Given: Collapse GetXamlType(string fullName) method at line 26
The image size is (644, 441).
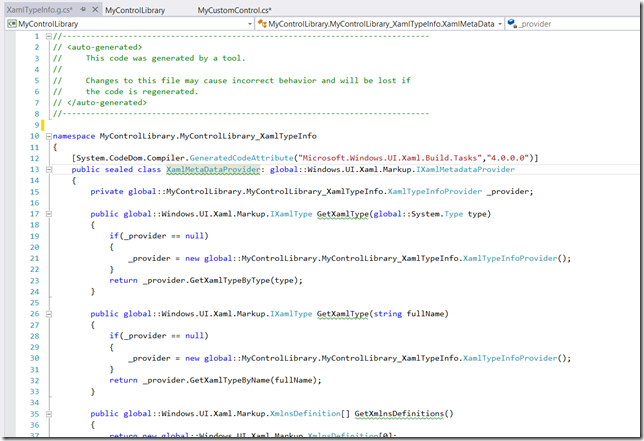Looking at the screenshot, I should [x=48, y=314].
